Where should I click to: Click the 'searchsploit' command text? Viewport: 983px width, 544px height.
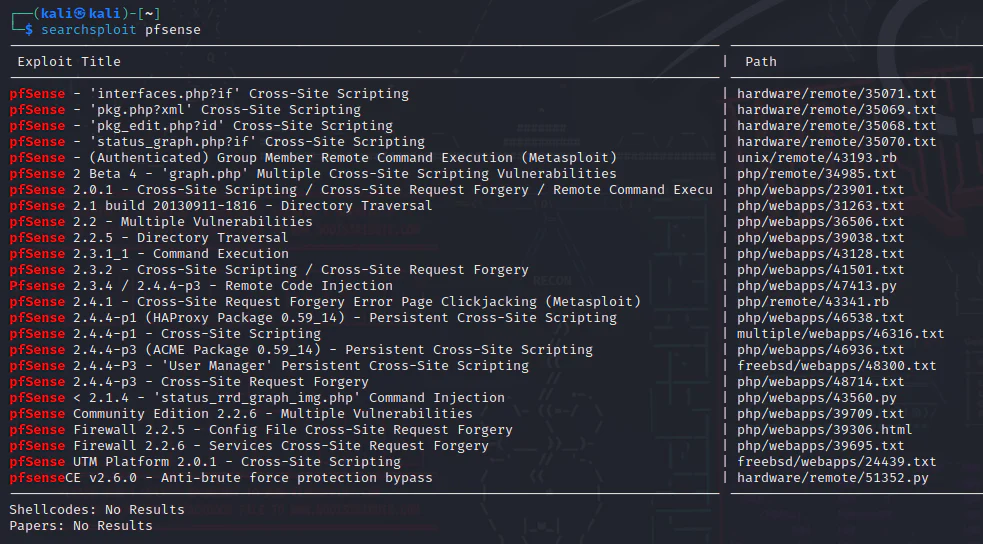[88, 29]
